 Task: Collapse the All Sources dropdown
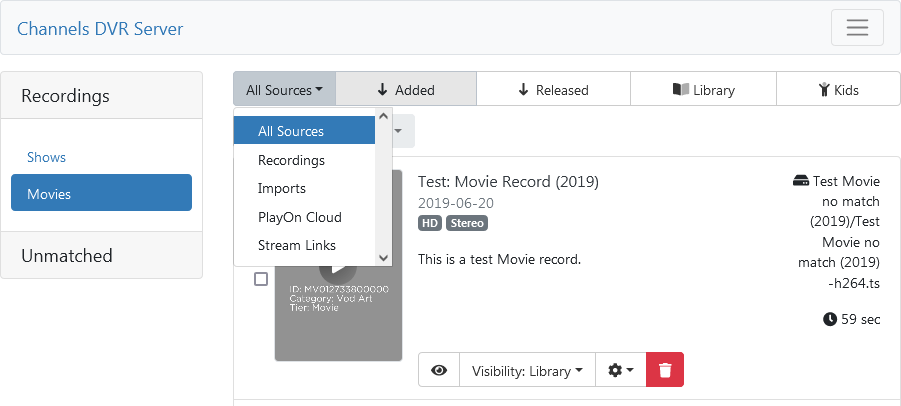[284, 90]
